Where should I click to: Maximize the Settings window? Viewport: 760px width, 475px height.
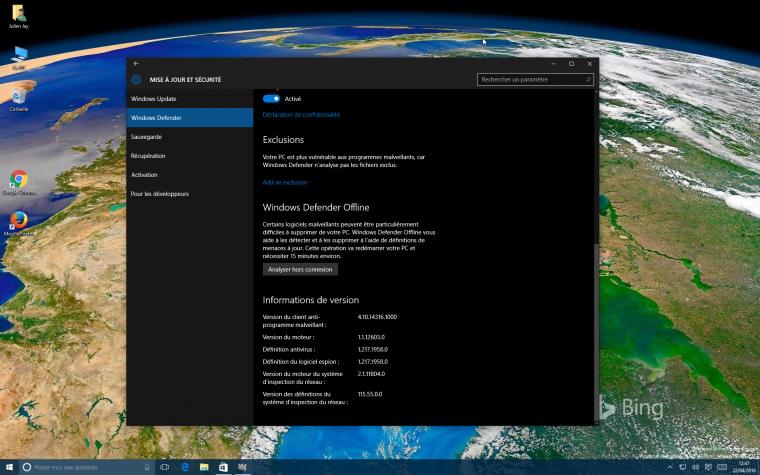click(x=571, y=63)
